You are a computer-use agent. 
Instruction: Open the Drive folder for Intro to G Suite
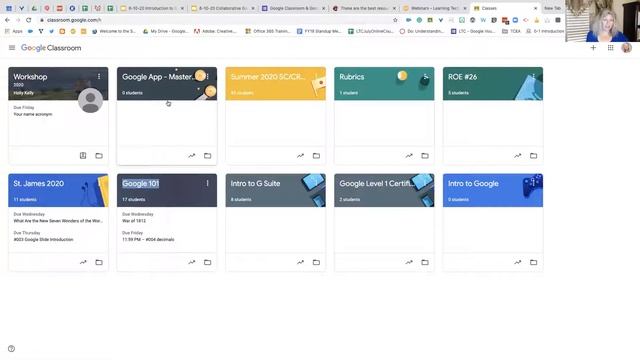tap(316, 262)
